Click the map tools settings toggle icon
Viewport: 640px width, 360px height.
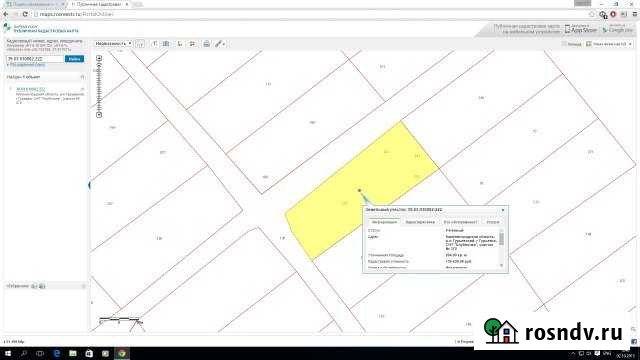coord(192,44)
